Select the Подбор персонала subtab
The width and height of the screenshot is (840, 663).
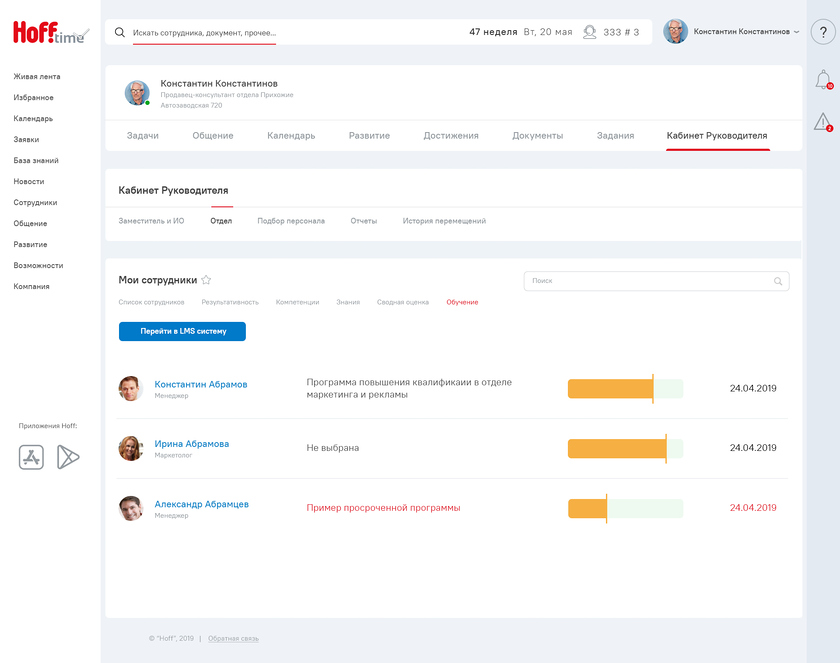click(x=290, y=221)
